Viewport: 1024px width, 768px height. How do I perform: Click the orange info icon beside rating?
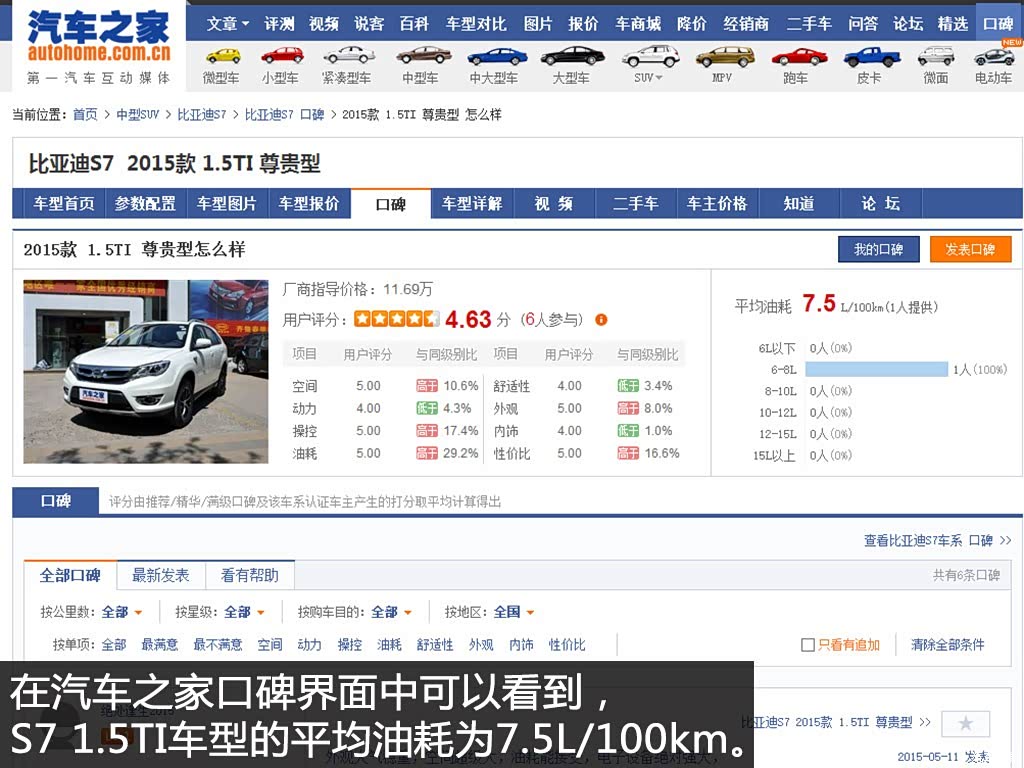[601, 319]
